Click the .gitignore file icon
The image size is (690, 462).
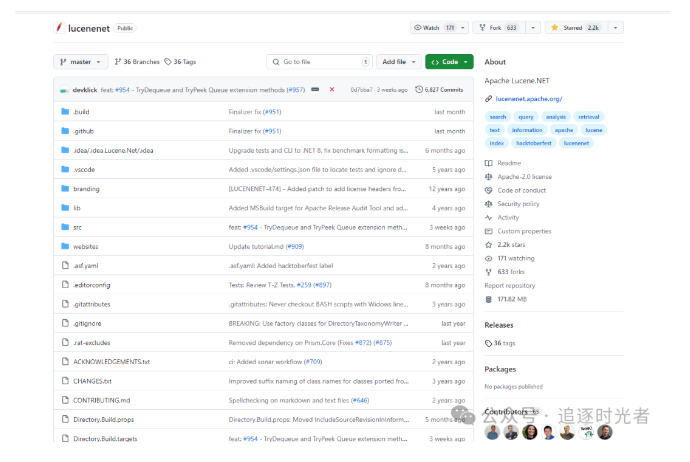[65, 323]
